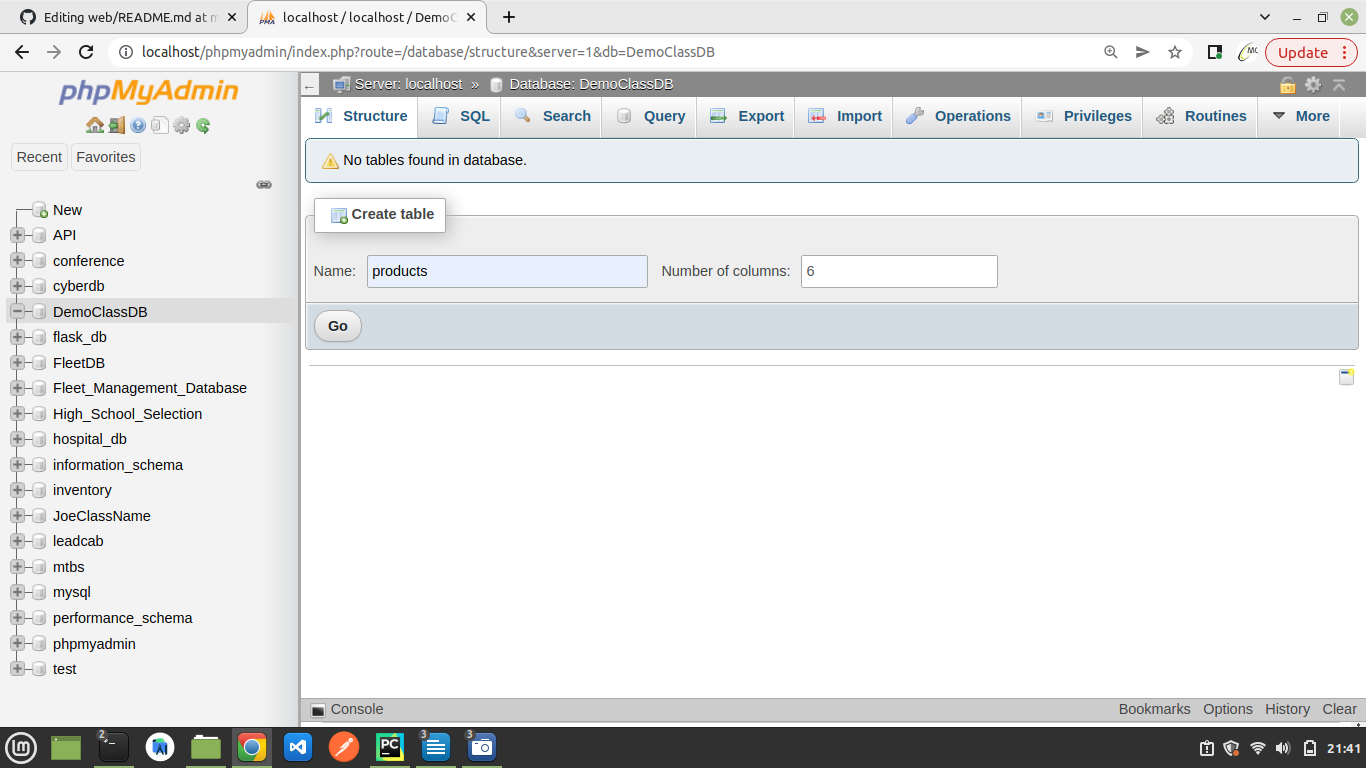Click the Number of columns field
The height and width of the screenshot is (768, 1366).
click(899, 271)
